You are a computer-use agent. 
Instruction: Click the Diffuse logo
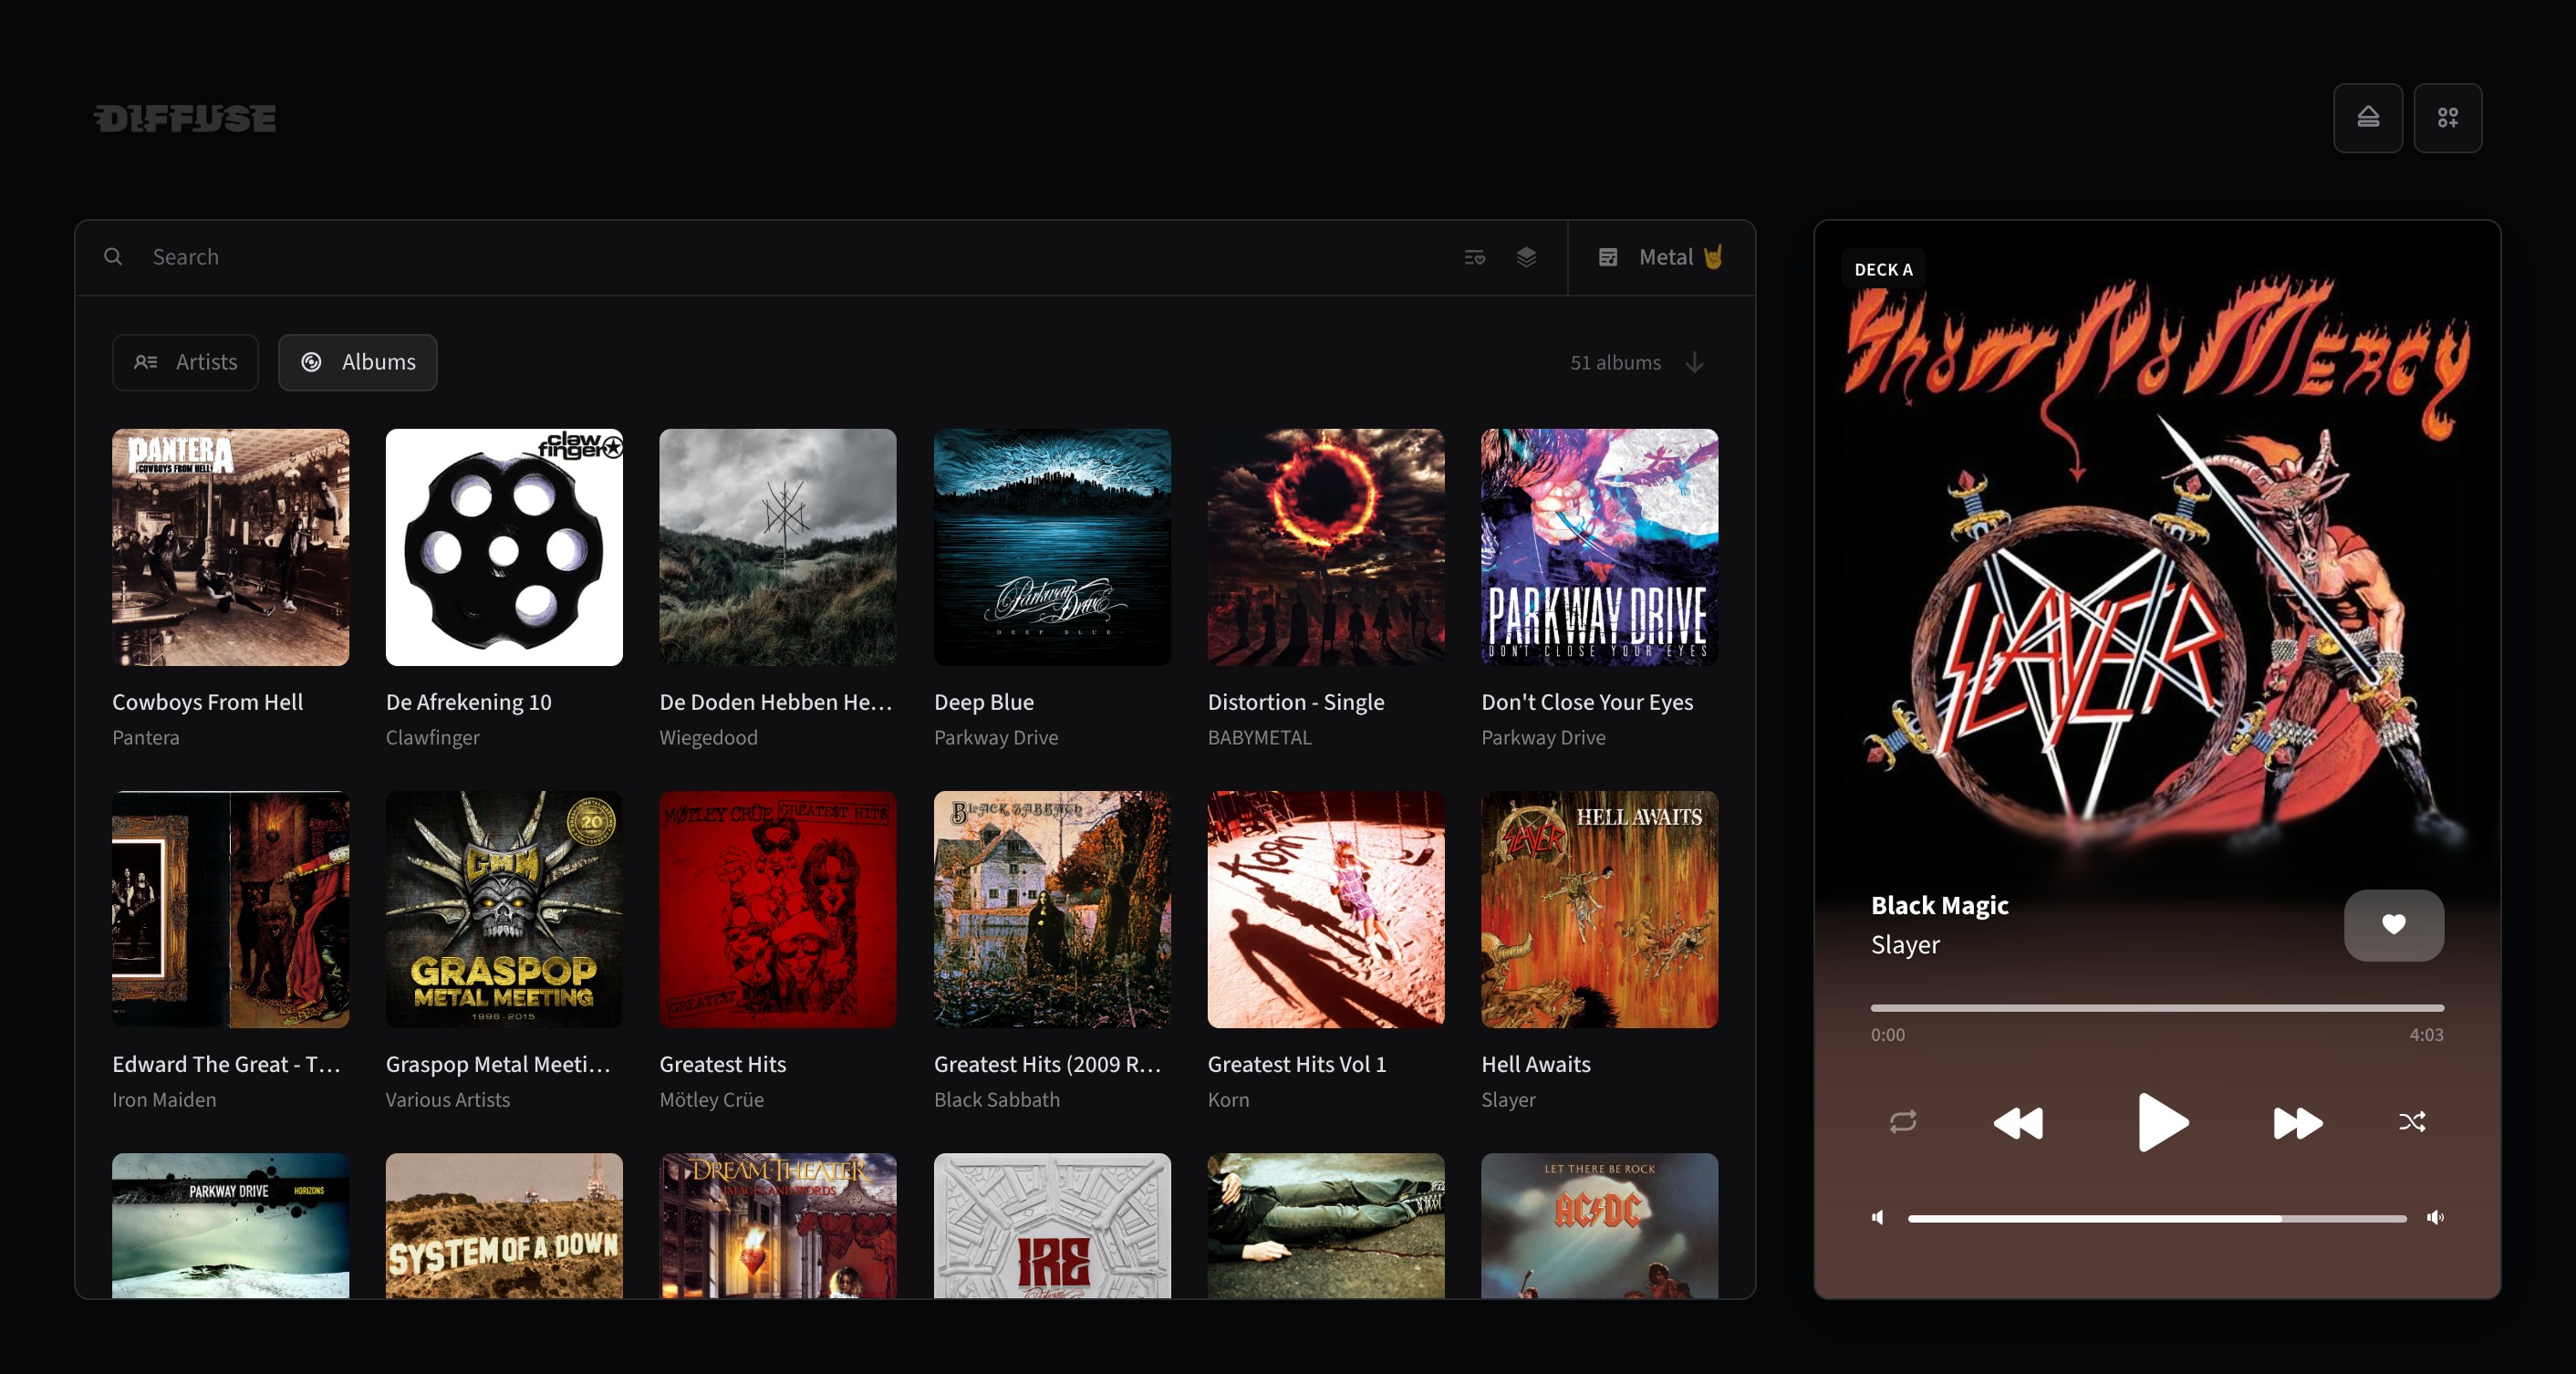click(x=185, y=118)
